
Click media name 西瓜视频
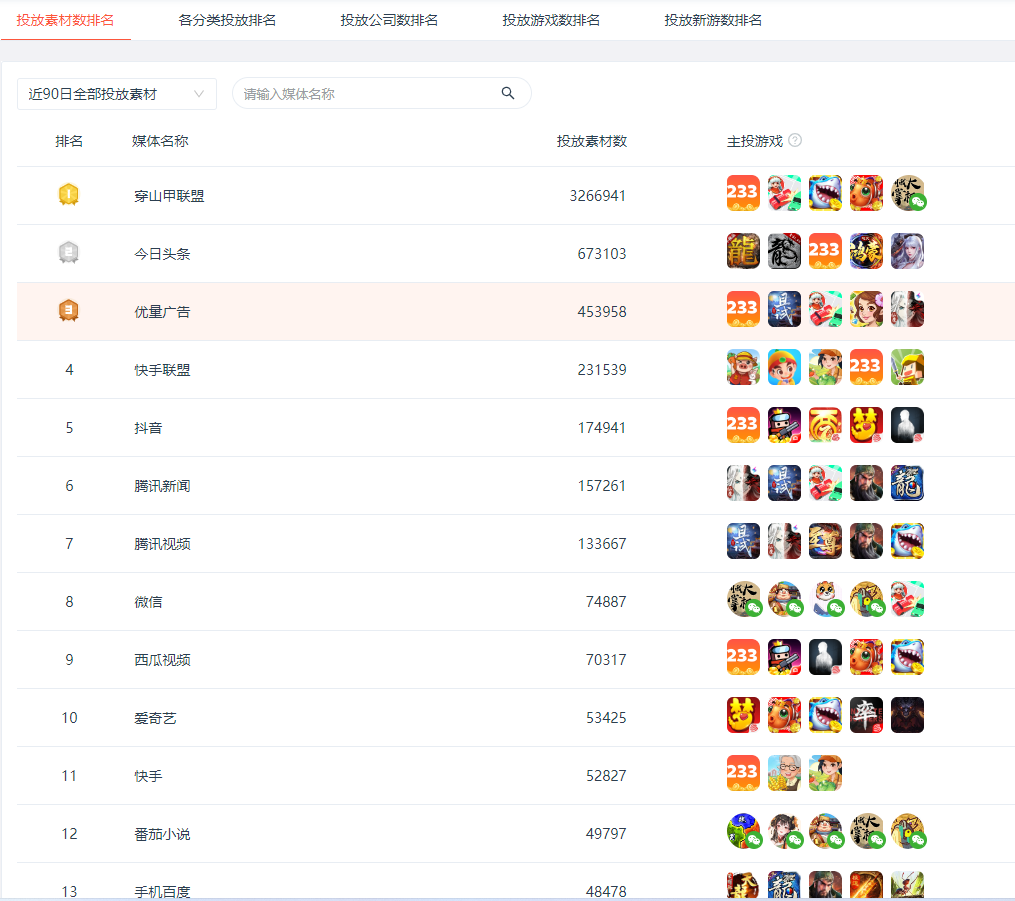point(162,660)
